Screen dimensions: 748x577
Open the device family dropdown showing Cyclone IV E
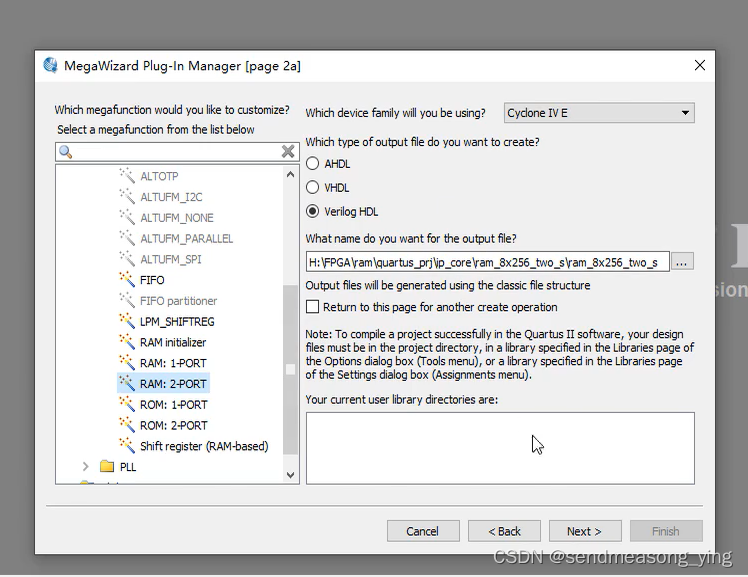pos(599,113)
